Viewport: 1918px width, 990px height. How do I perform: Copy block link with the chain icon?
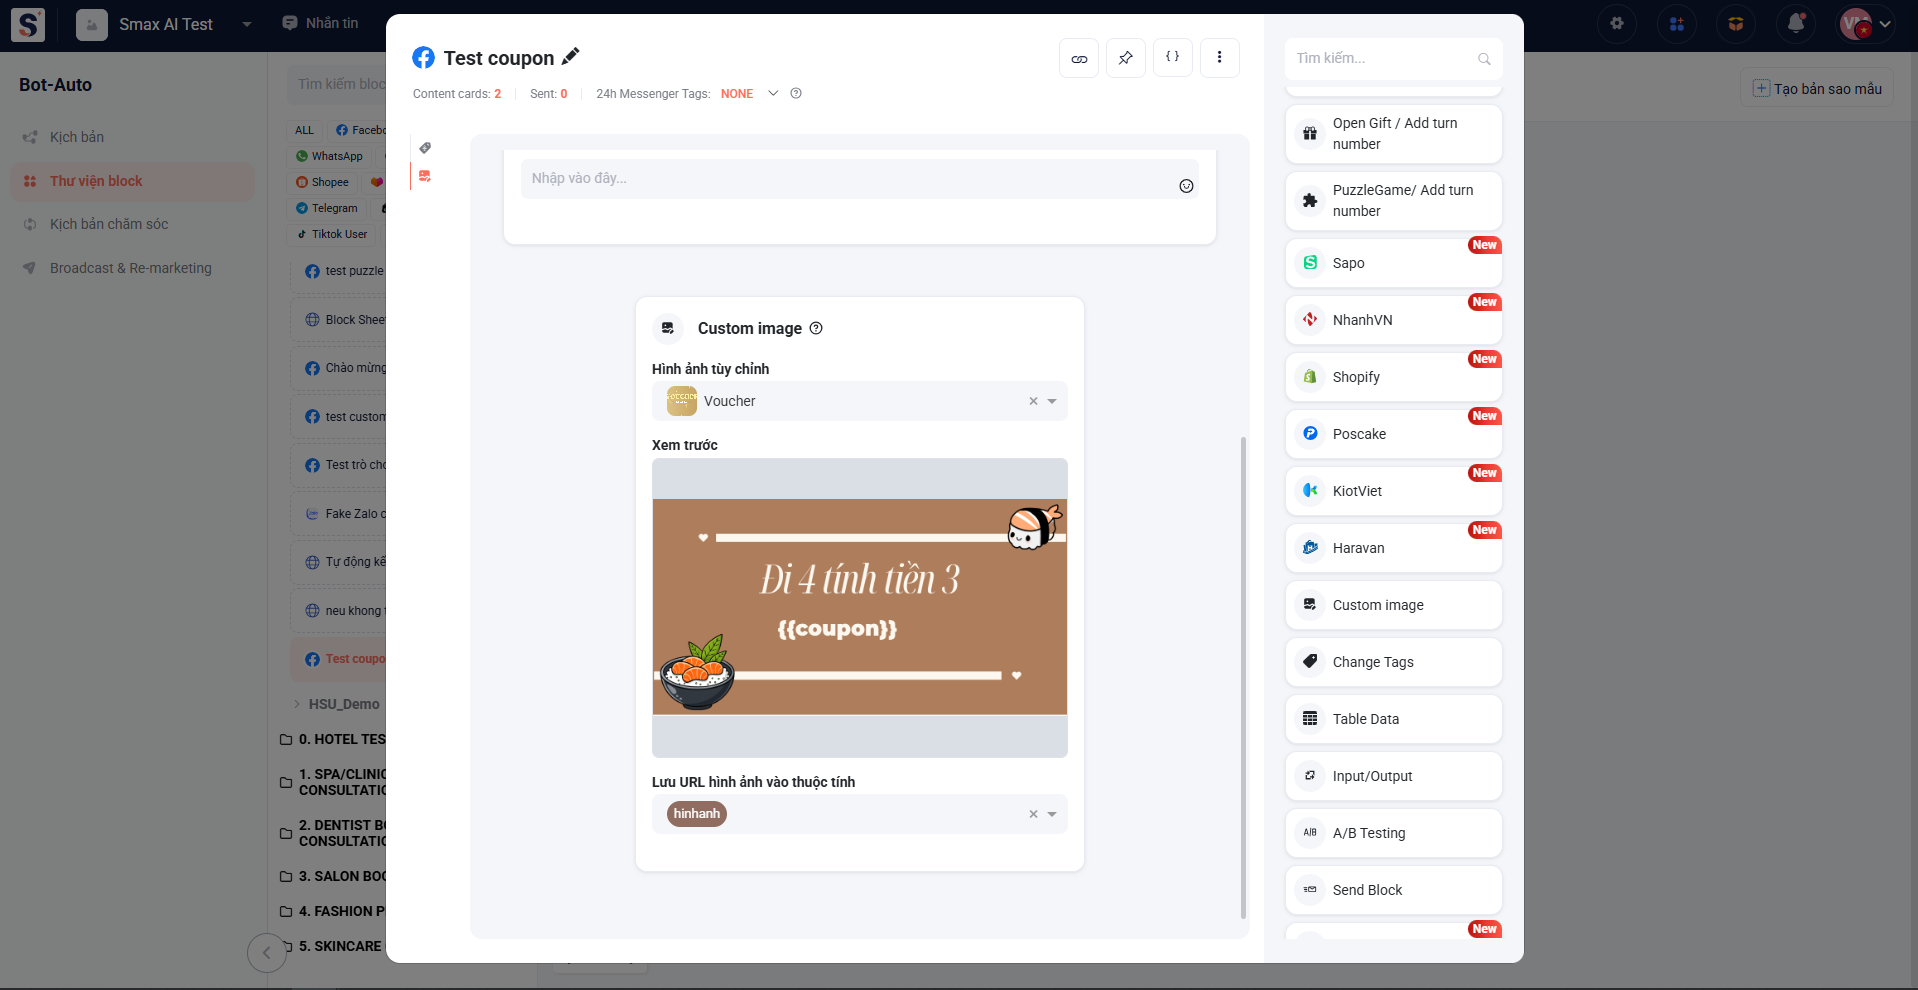click(x=1079, y=58)
